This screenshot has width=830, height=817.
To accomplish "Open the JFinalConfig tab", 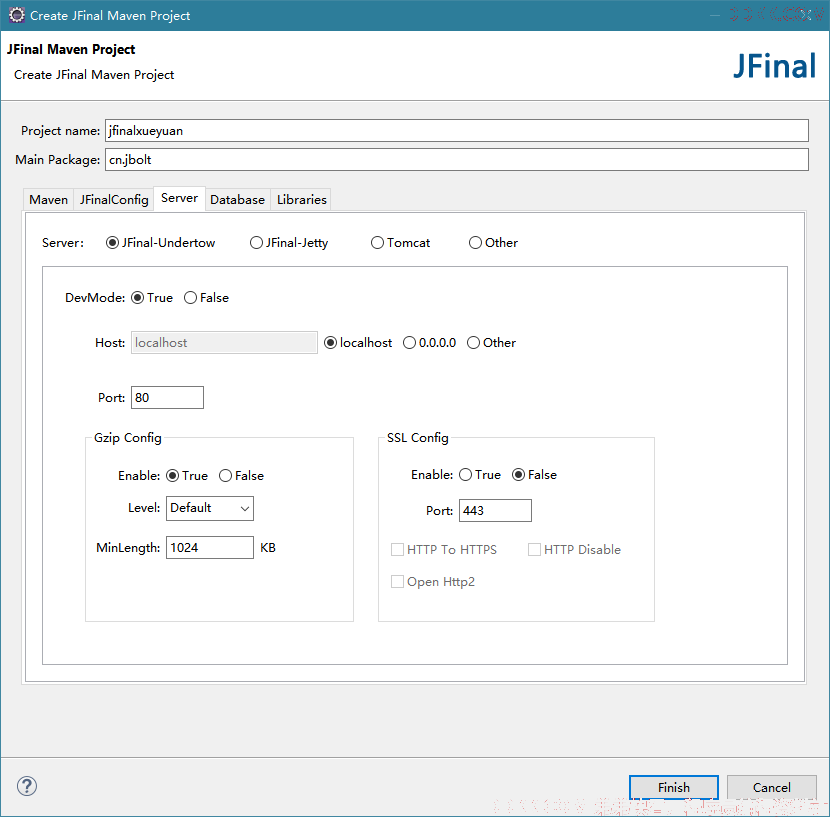I will [x=114, y=200].
